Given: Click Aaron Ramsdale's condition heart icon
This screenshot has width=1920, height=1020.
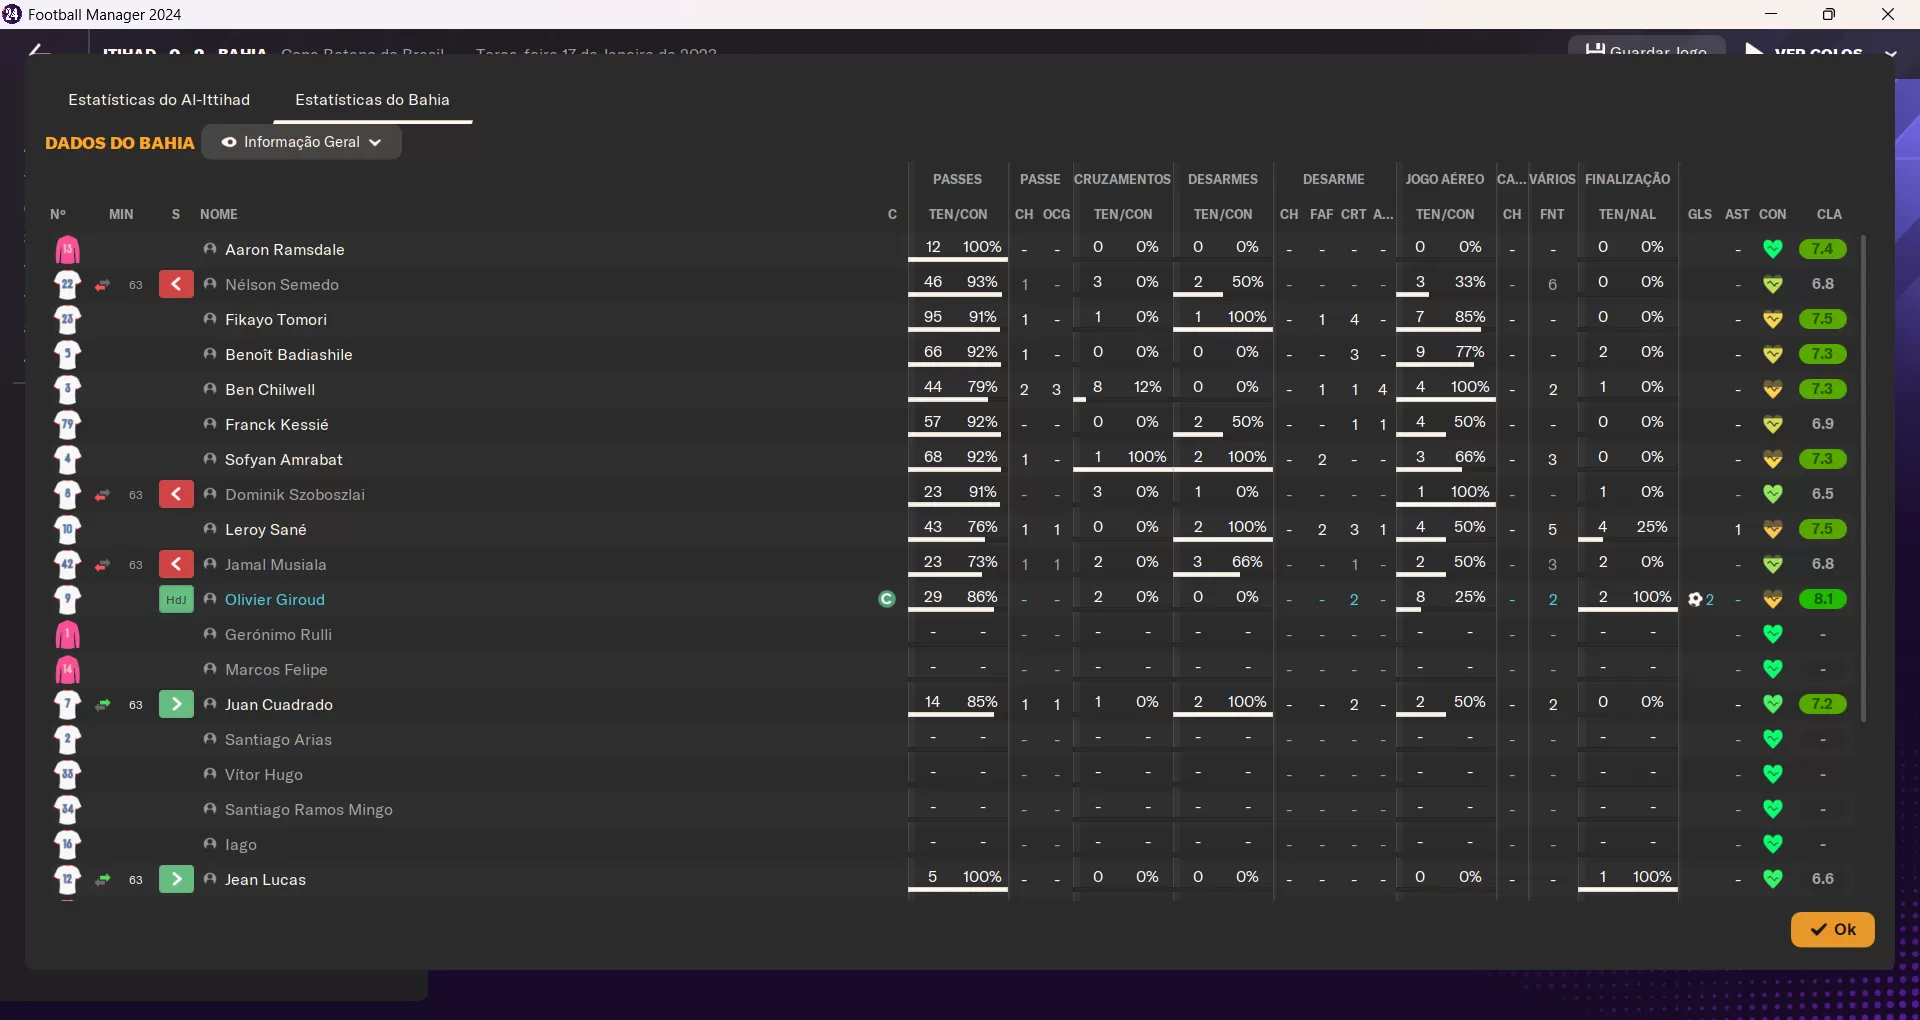Looking at the screenshot, I should [1773, 249].
